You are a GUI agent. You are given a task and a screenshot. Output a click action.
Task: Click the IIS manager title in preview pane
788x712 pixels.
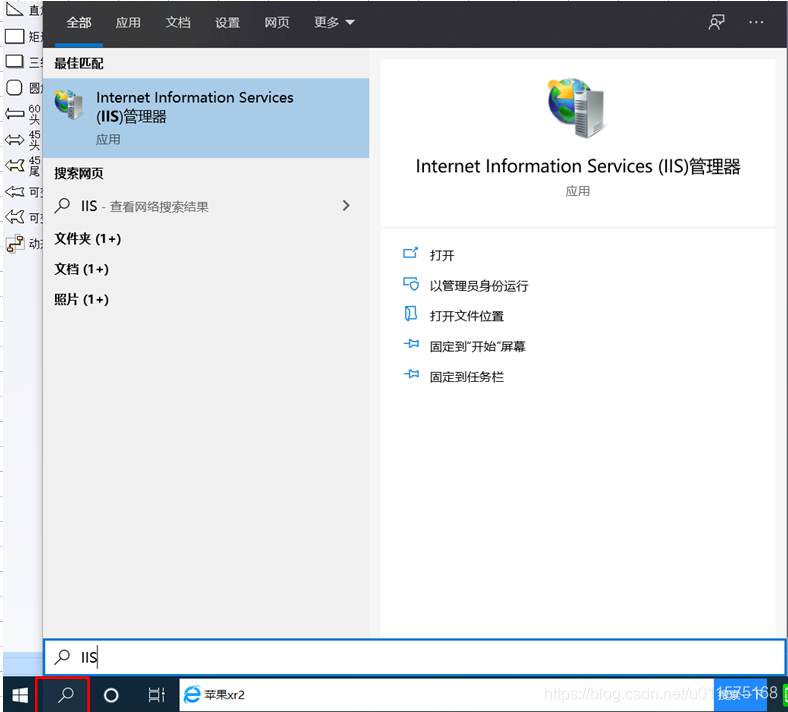pos(577,166)
